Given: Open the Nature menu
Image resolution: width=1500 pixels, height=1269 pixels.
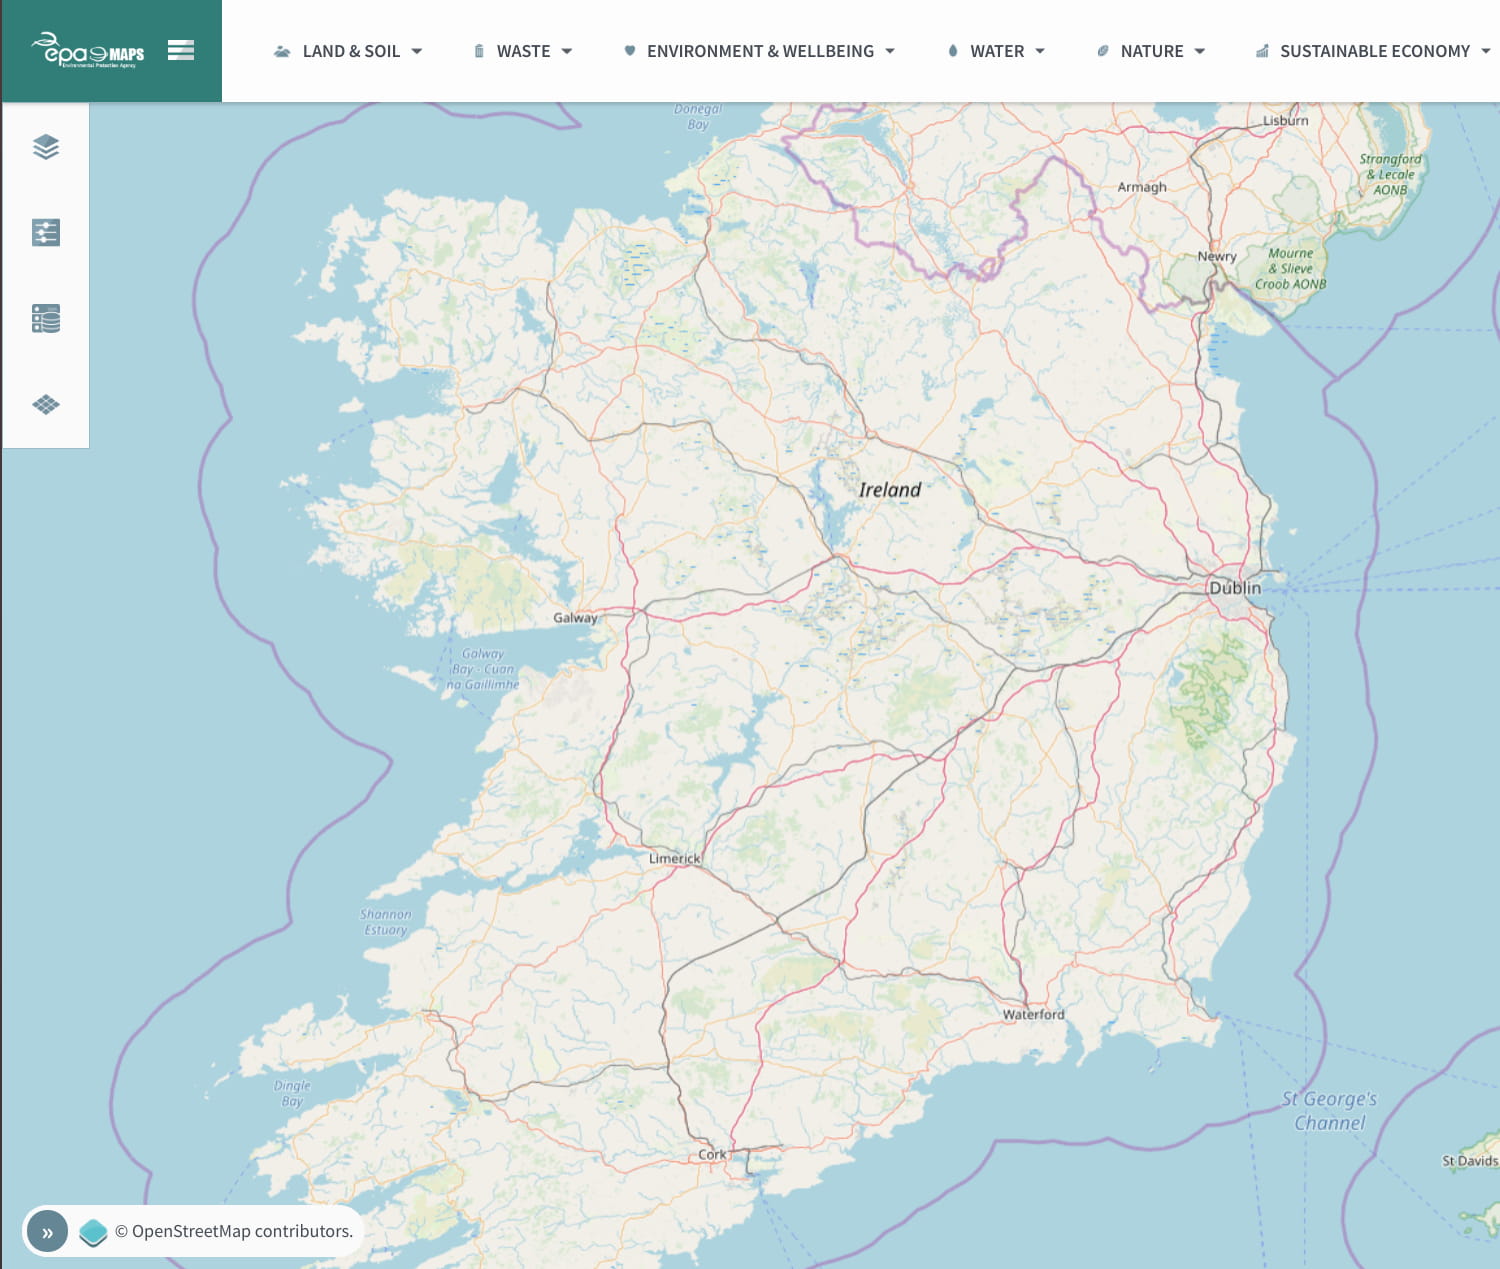Looking at the screenshot, I should click(x=1152, y=51).
